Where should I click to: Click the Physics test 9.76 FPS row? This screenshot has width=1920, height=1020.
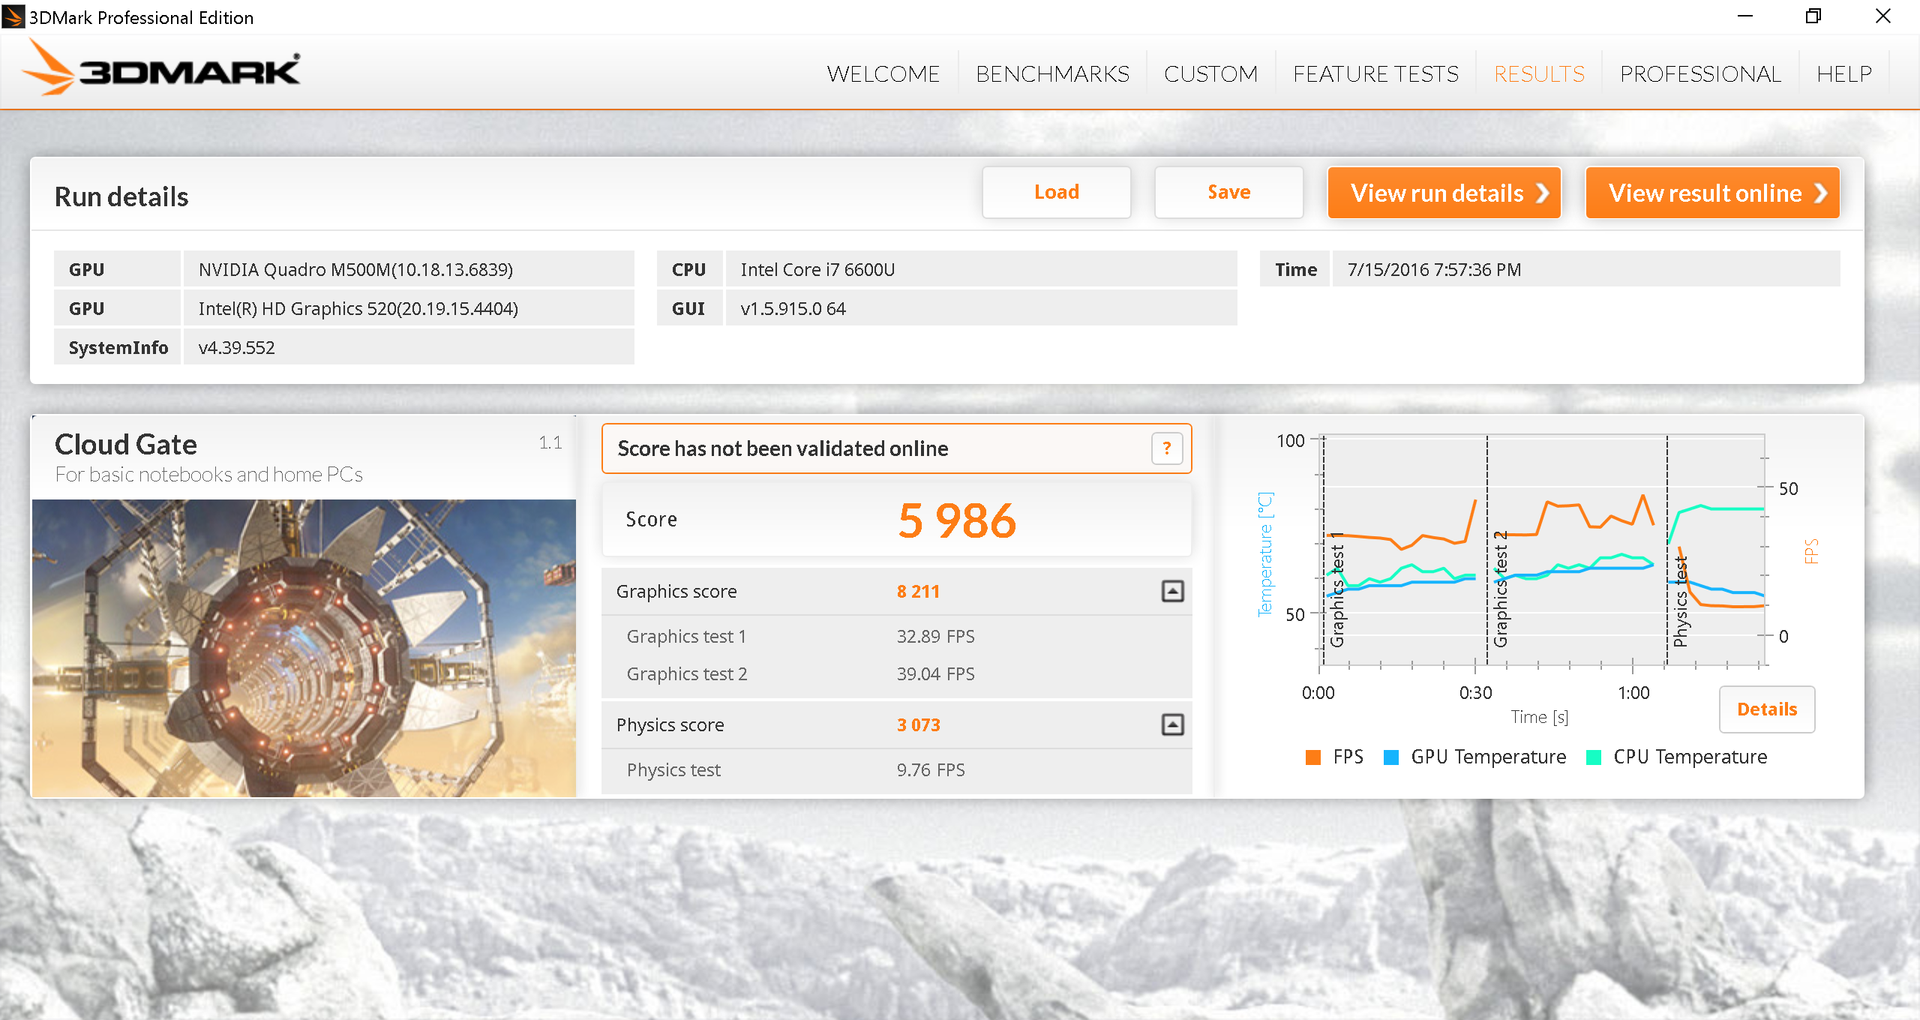pyautogui.click(x=897, y=770)
